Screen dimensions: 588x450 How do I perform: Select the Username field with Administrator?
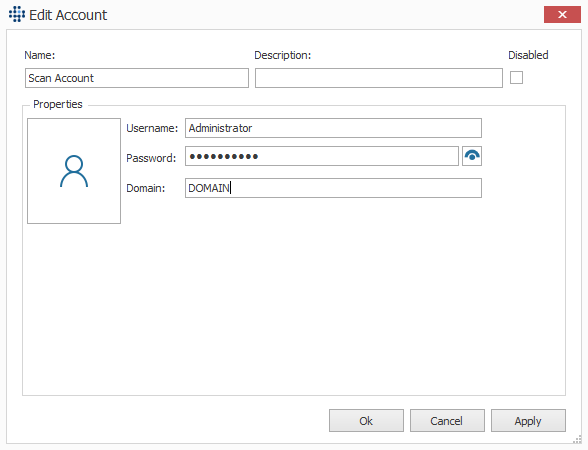[x=333, y=128]
